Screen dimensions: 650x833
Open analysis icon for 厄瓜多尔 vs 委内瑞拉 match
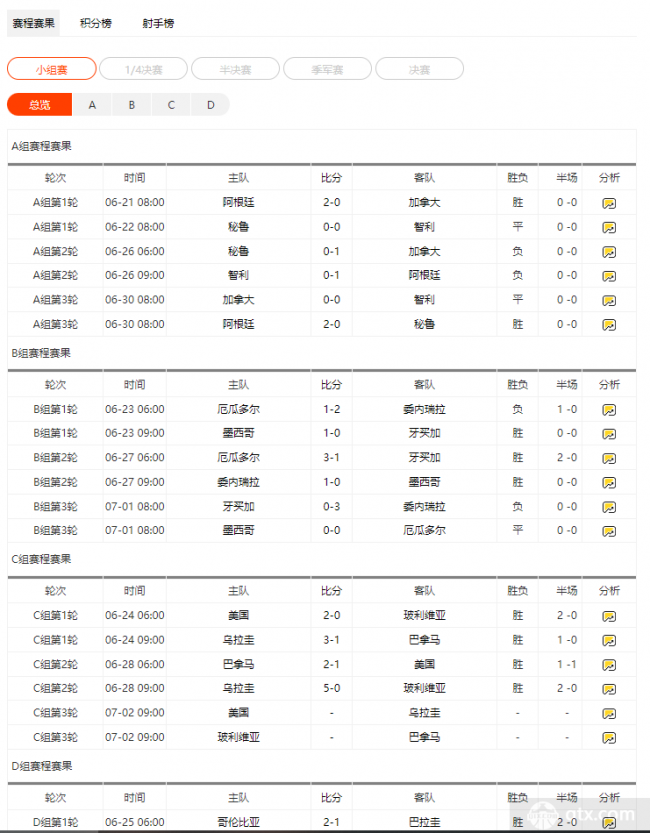click(x=609, y=410)
